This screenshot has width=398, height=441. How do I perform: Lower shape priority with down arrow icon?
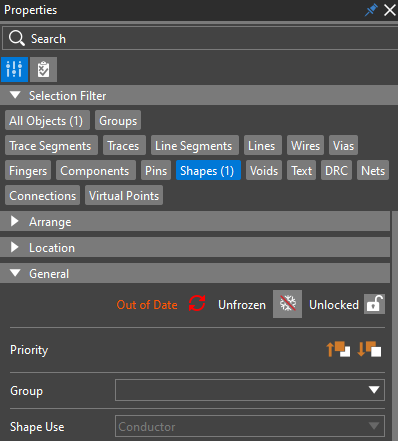click(x=369, y=349)
